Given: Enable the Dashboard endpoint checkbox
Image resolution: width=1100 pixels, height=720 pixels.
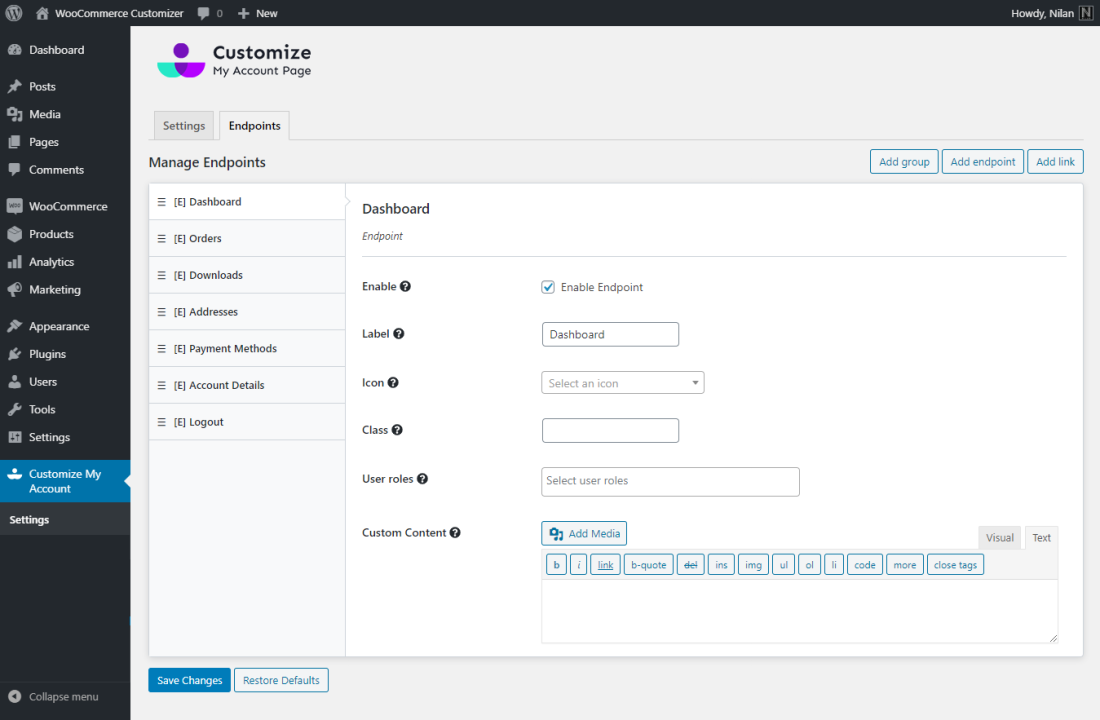Looking at the screenshot, I should (x=548, y=286).
